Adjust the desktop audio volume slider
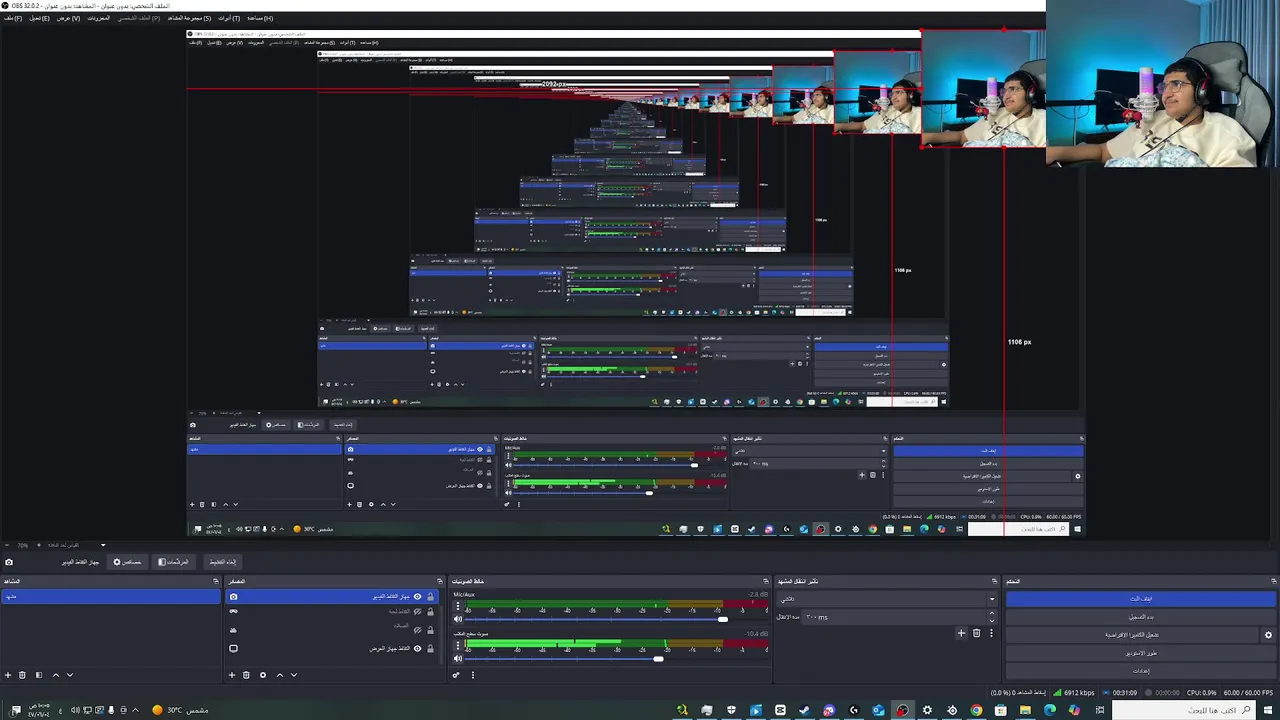Screen dimensions: 1280x720 (658, 658)
